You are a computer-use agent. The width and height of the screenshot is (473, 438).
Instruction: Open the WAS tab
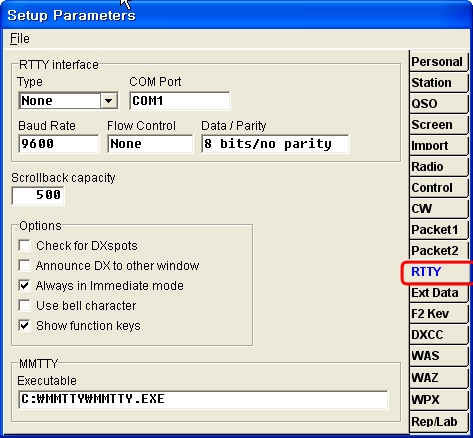point(438,356)
